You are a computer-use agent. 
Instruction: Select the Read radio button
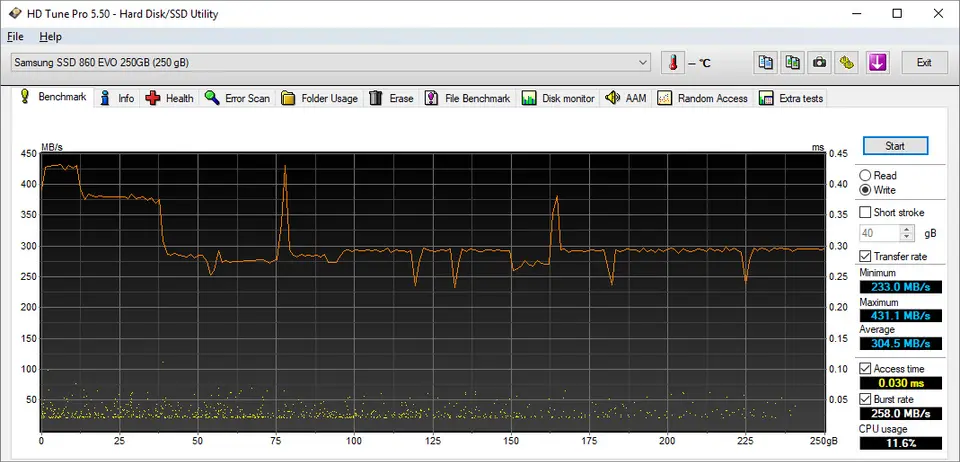866,175
